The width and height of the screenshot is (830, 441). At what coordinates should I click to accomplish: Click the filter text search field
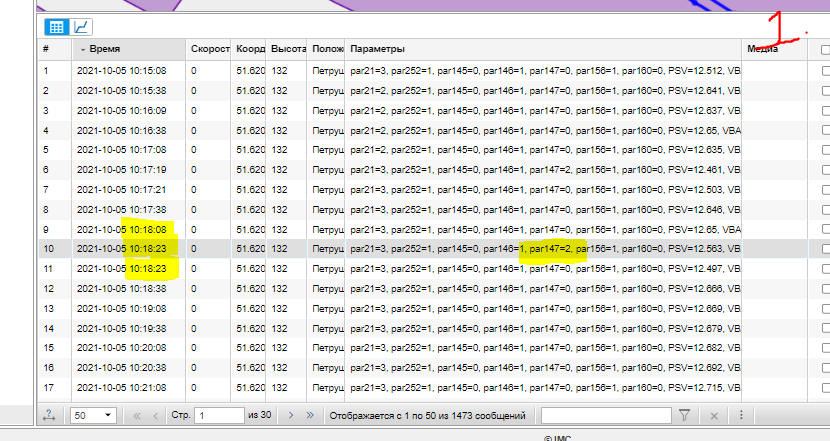[x=606, y=415]
